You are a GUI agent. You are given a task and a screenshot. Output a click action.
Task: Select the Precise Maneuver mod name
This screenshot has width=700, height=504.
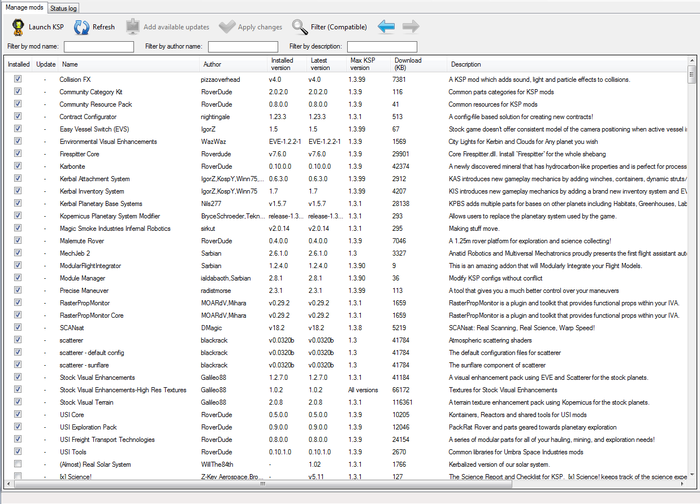point(84,291)
